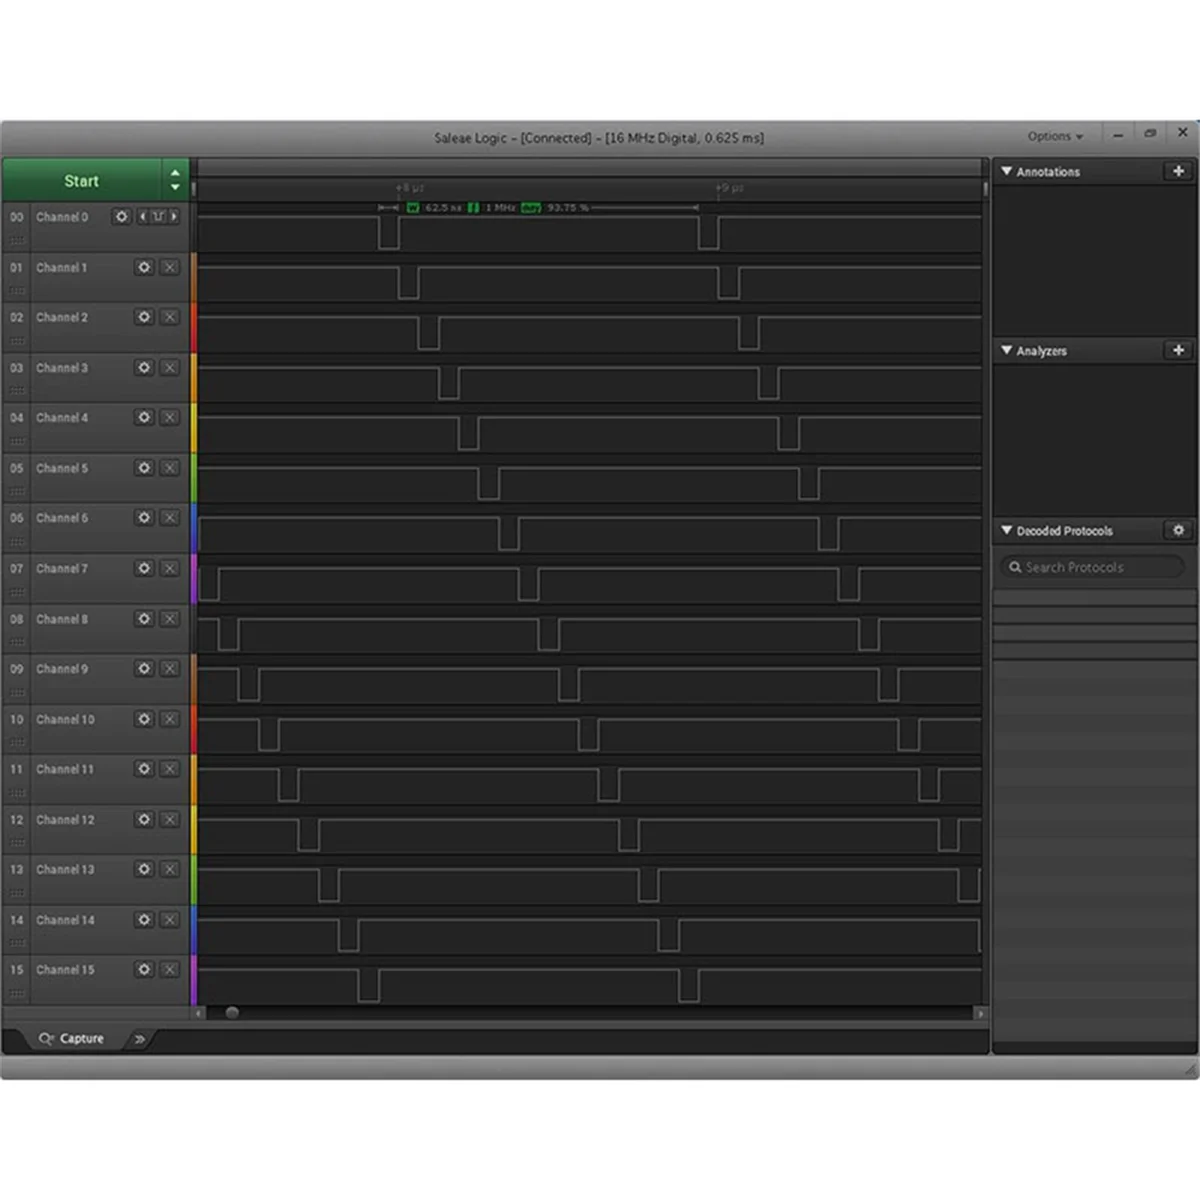This screenshot has height=1200, width=1200.
Task: Toggle trigger edge type on Channel 0
Action: (x=158, y=216)
